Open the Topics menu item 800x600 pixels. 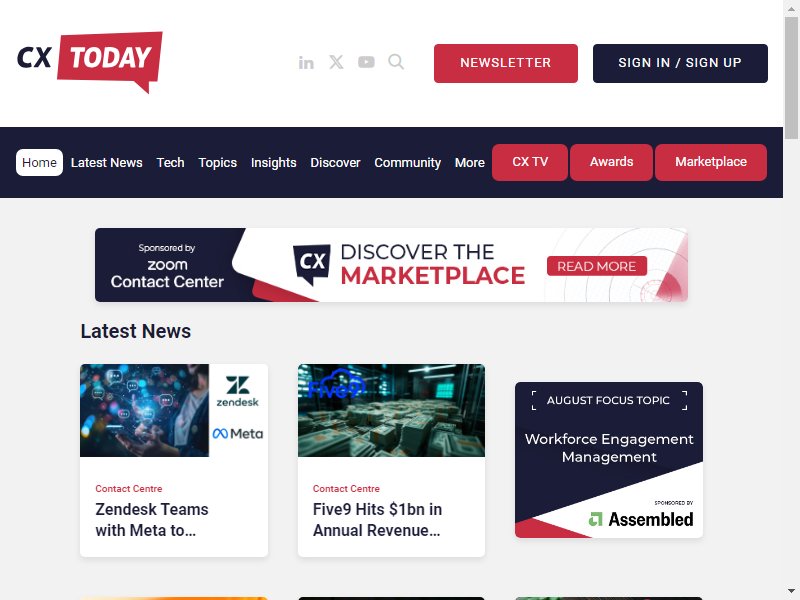[x=217, y=162]
